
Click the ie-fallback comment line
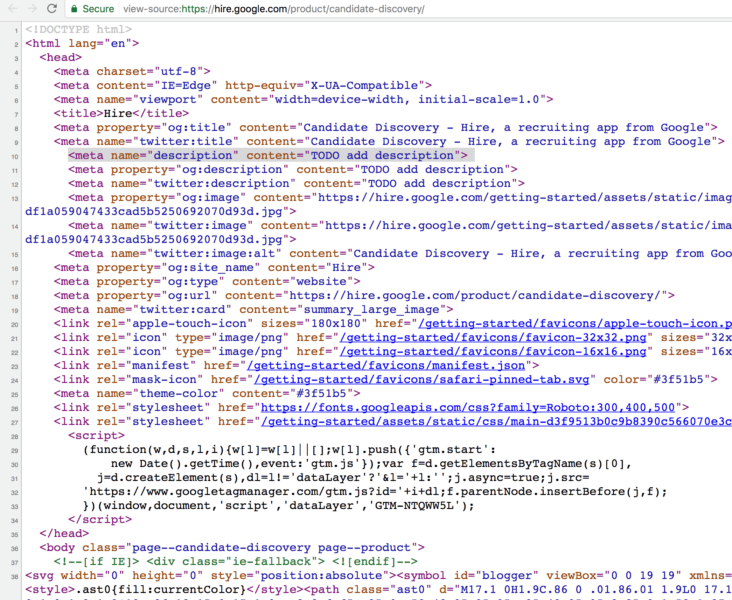point(236,562)
